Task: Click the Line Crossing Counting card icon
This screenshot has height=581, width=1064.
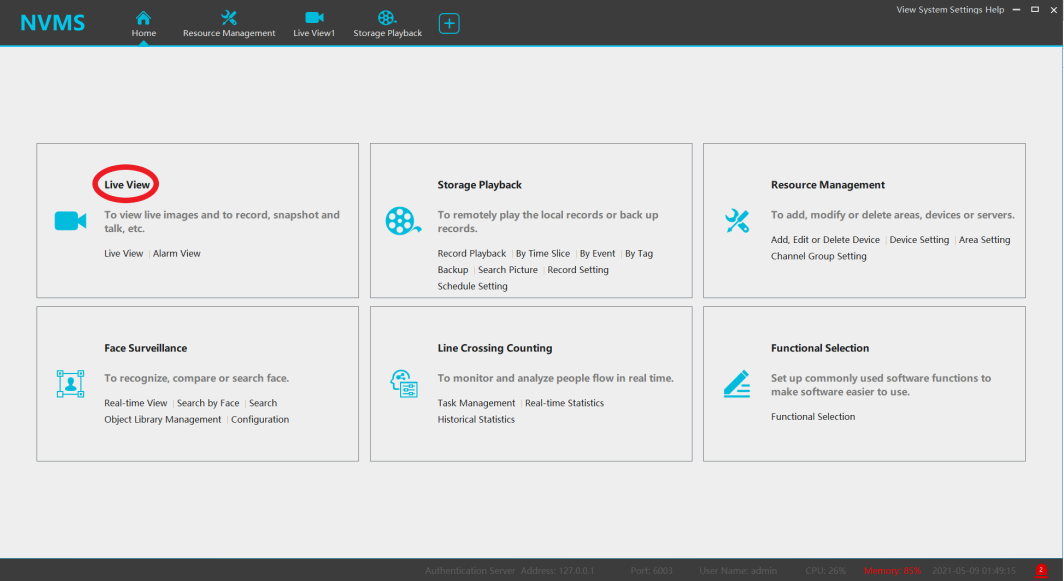Action: coord(403,384)
